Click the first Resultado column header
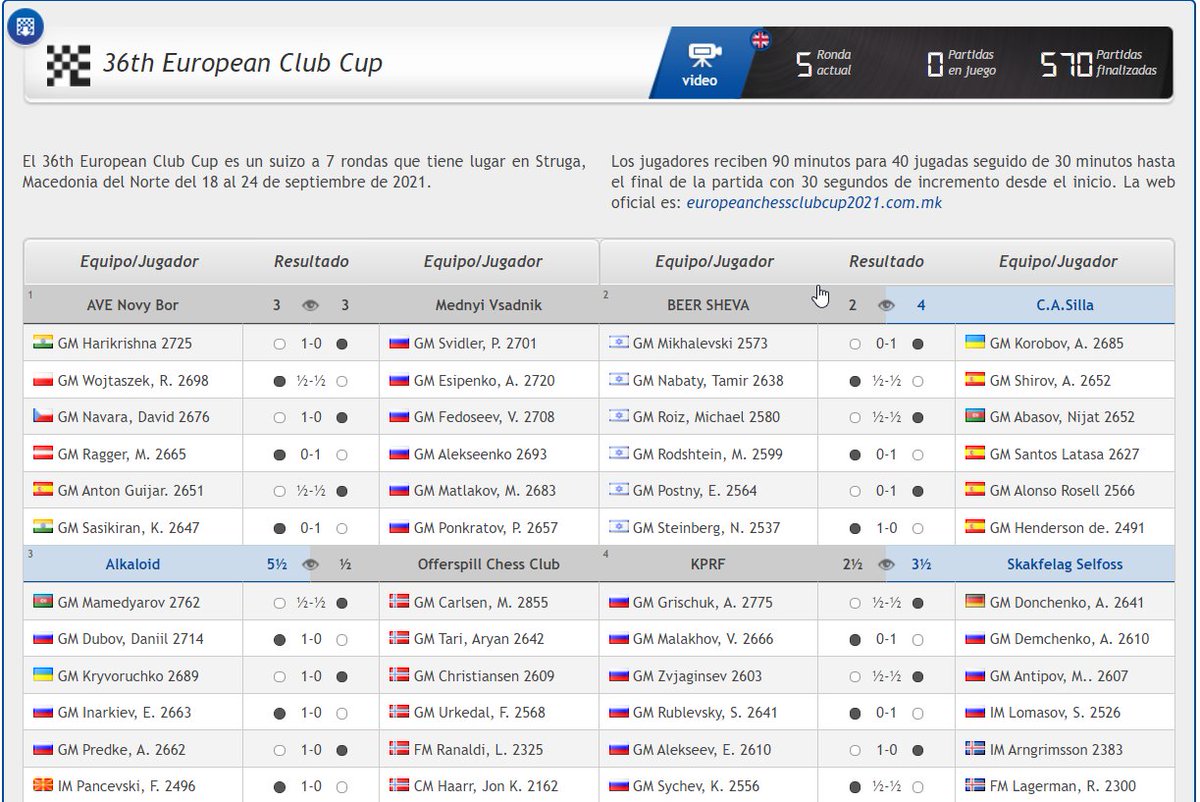 point(311,261)
